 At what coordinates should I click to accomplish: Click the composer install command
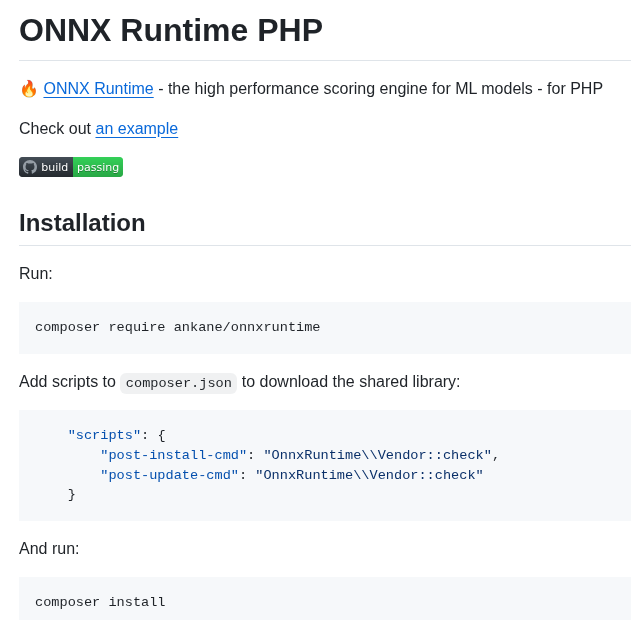(x=100, y=602)
